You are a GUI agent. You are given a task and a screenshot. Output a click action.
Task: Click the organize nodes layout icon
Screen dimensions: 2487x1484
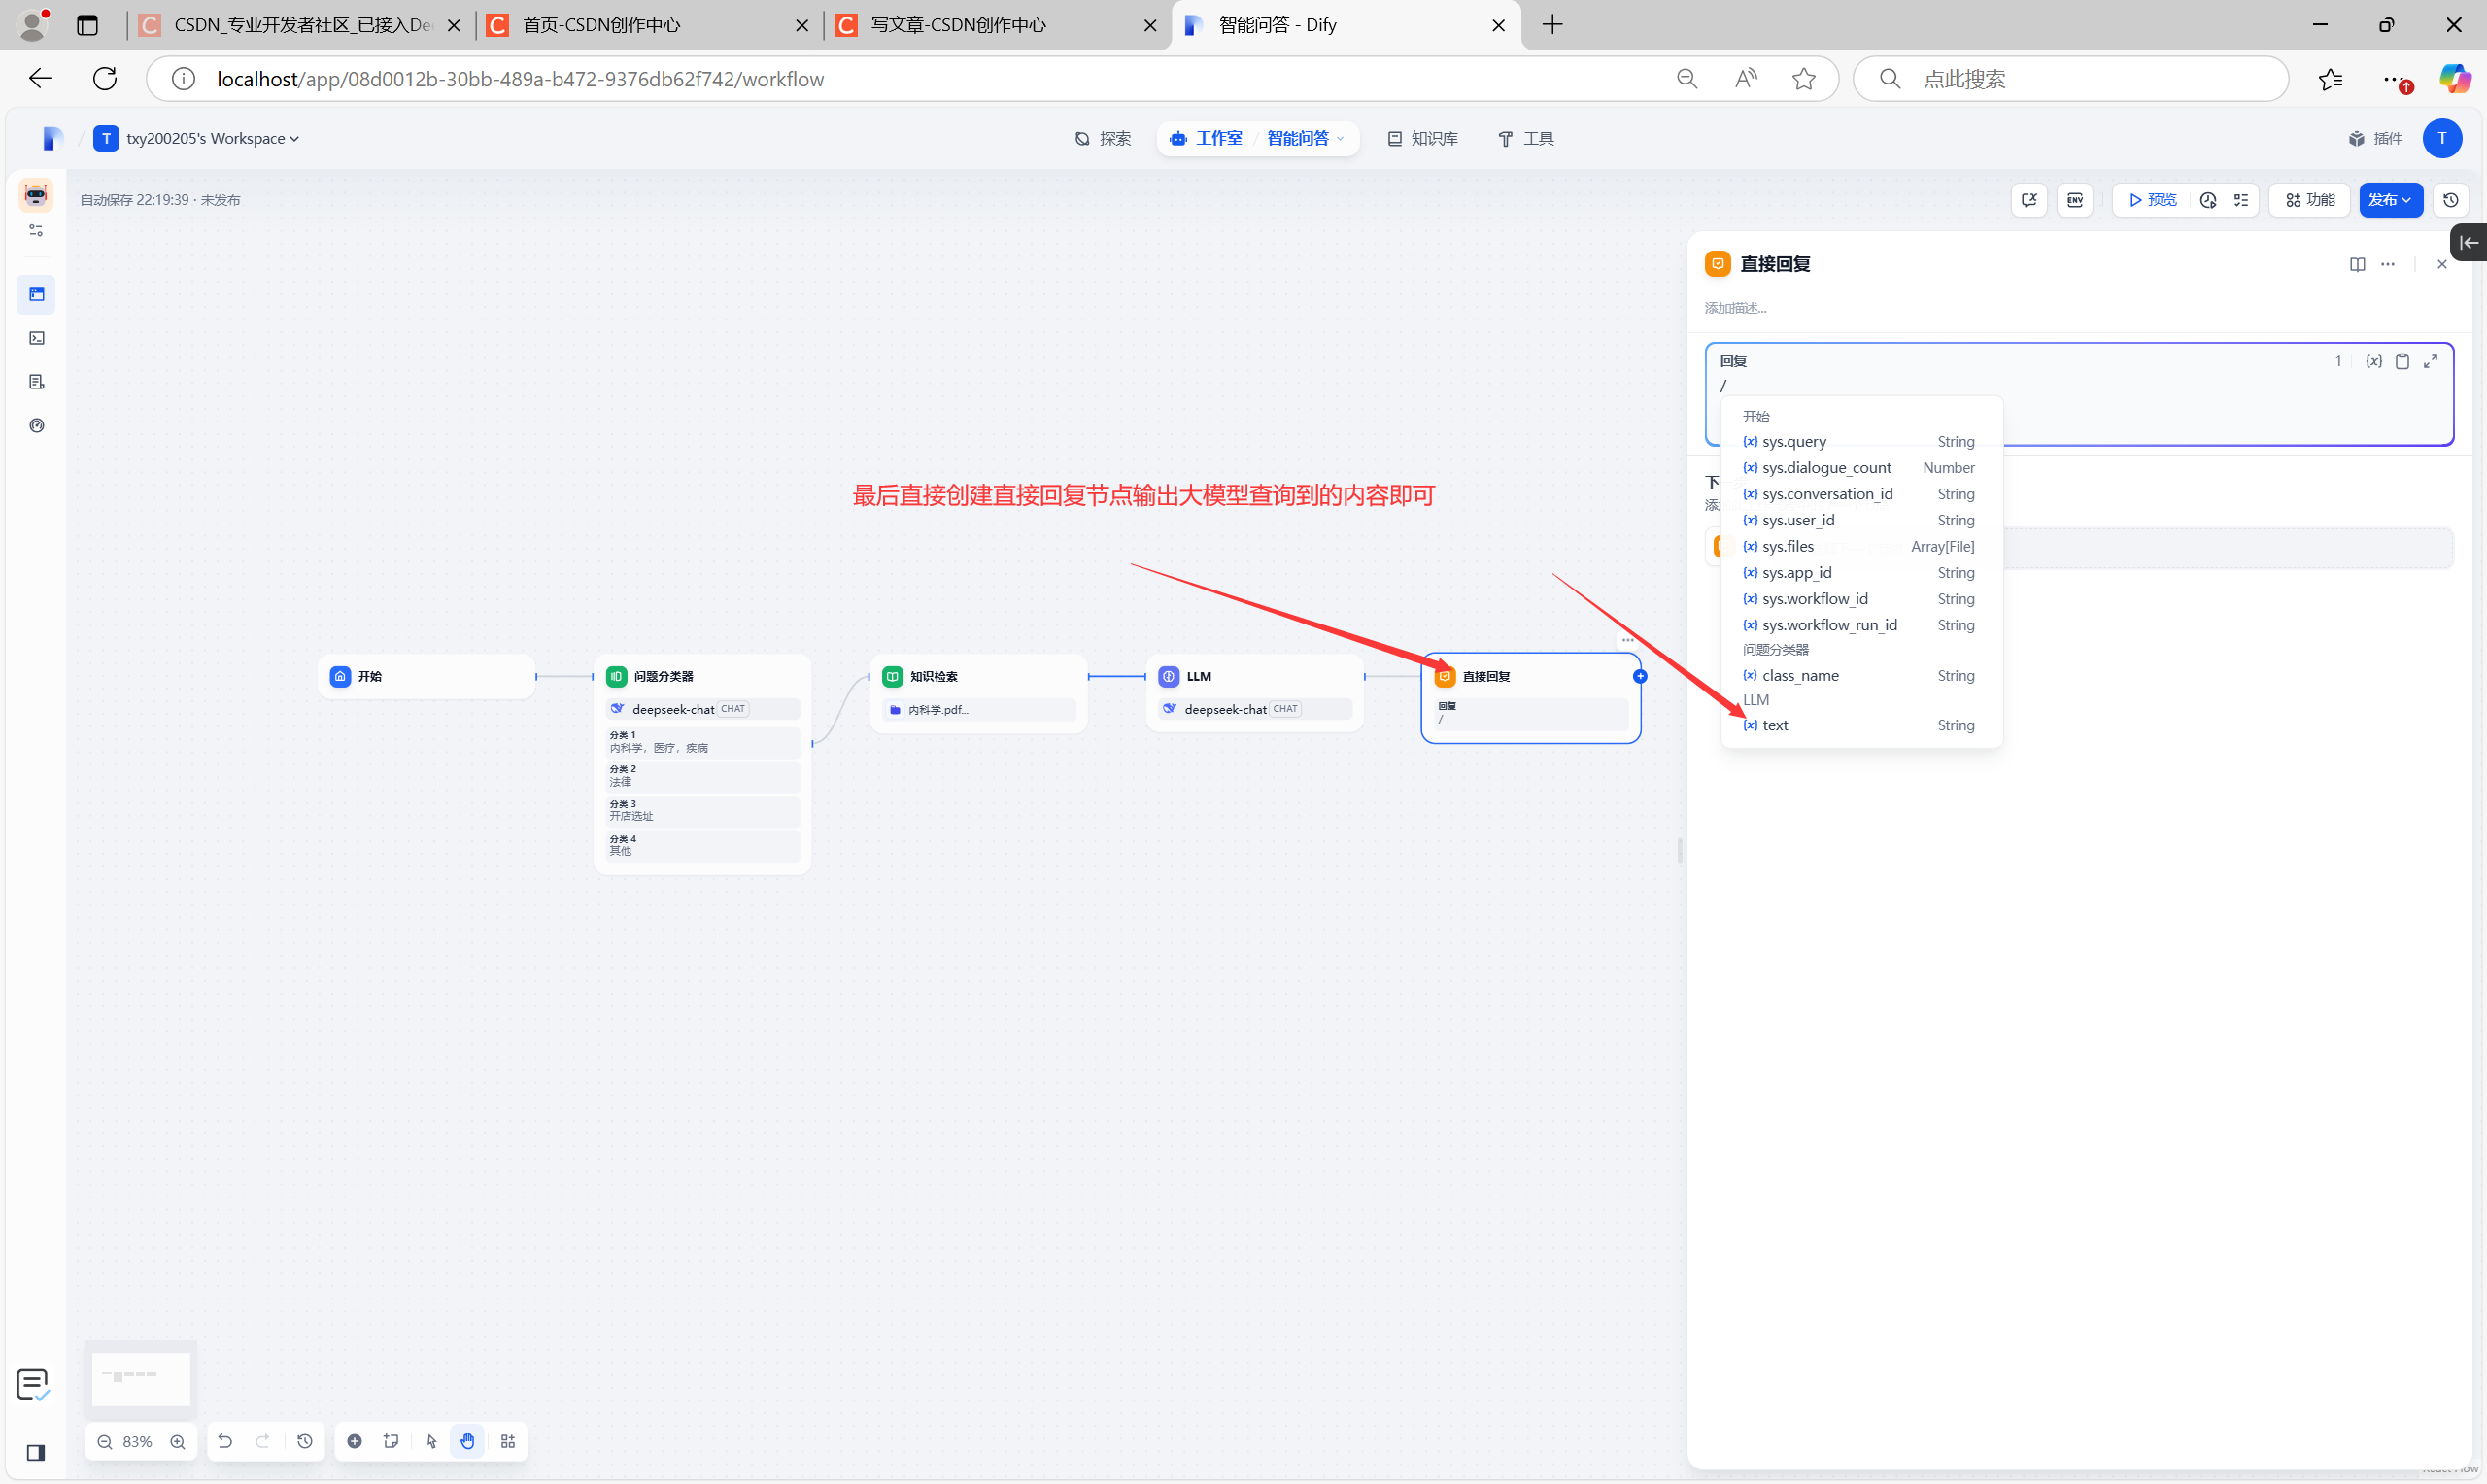(508, 1441)
